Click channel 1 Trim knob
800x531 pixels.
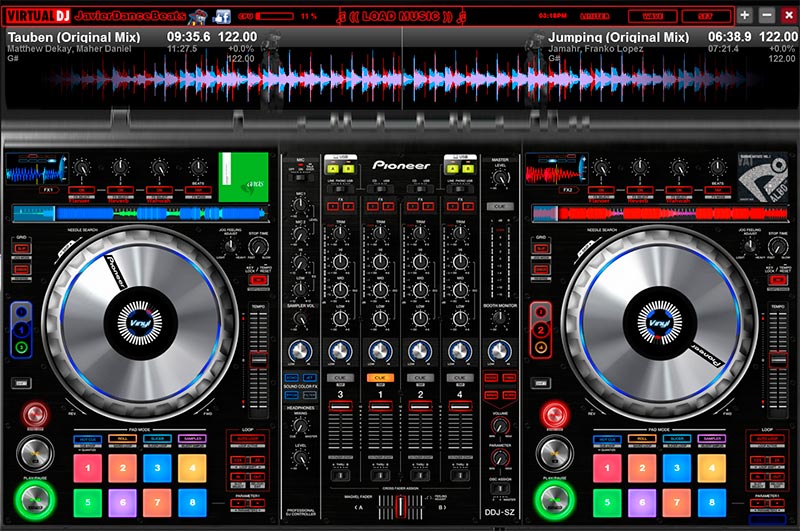[x=380, y=234]
